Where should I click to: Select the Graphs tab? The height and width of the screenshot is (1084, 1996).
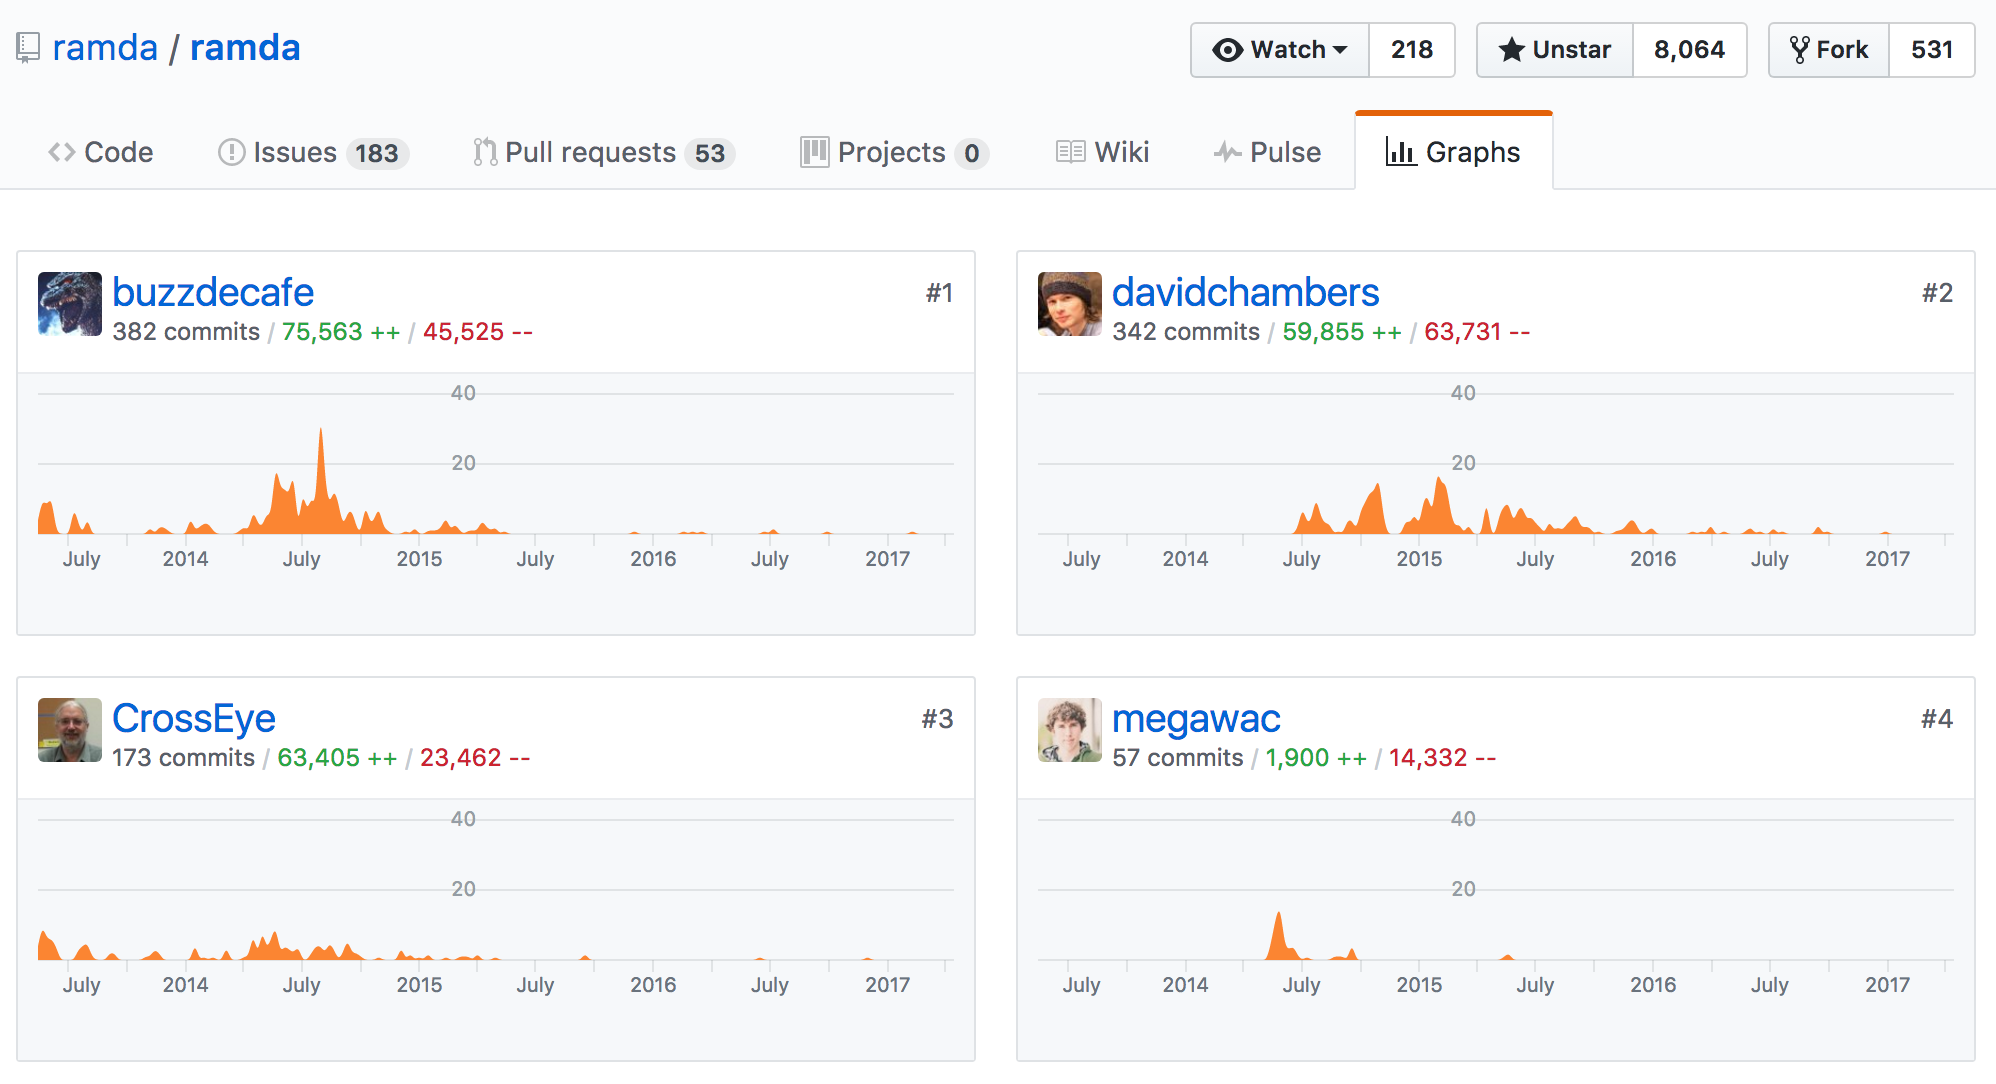coord(1453,152)
